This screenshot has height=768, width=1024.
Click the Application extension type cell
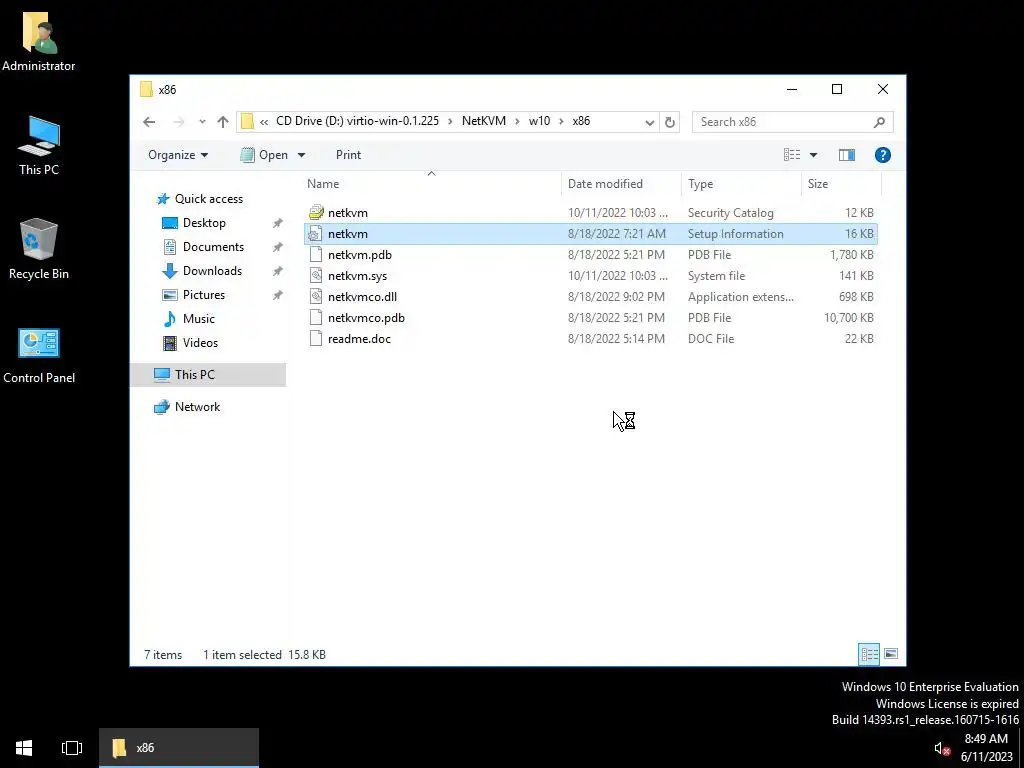click(741, 296)
